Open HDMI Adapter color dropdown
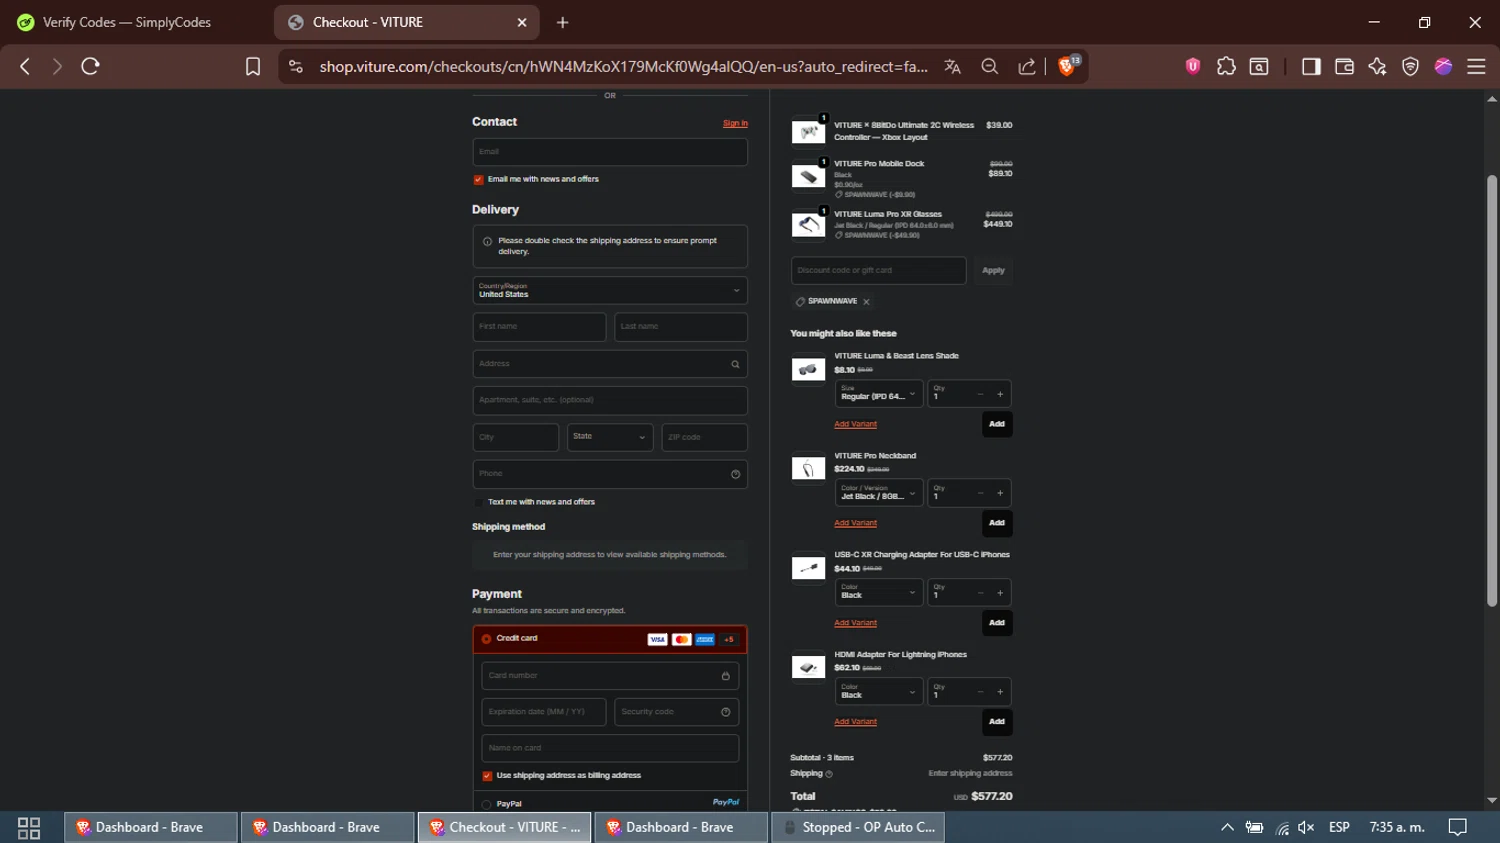Screen dimensions: 1500x843 point(879,691)
